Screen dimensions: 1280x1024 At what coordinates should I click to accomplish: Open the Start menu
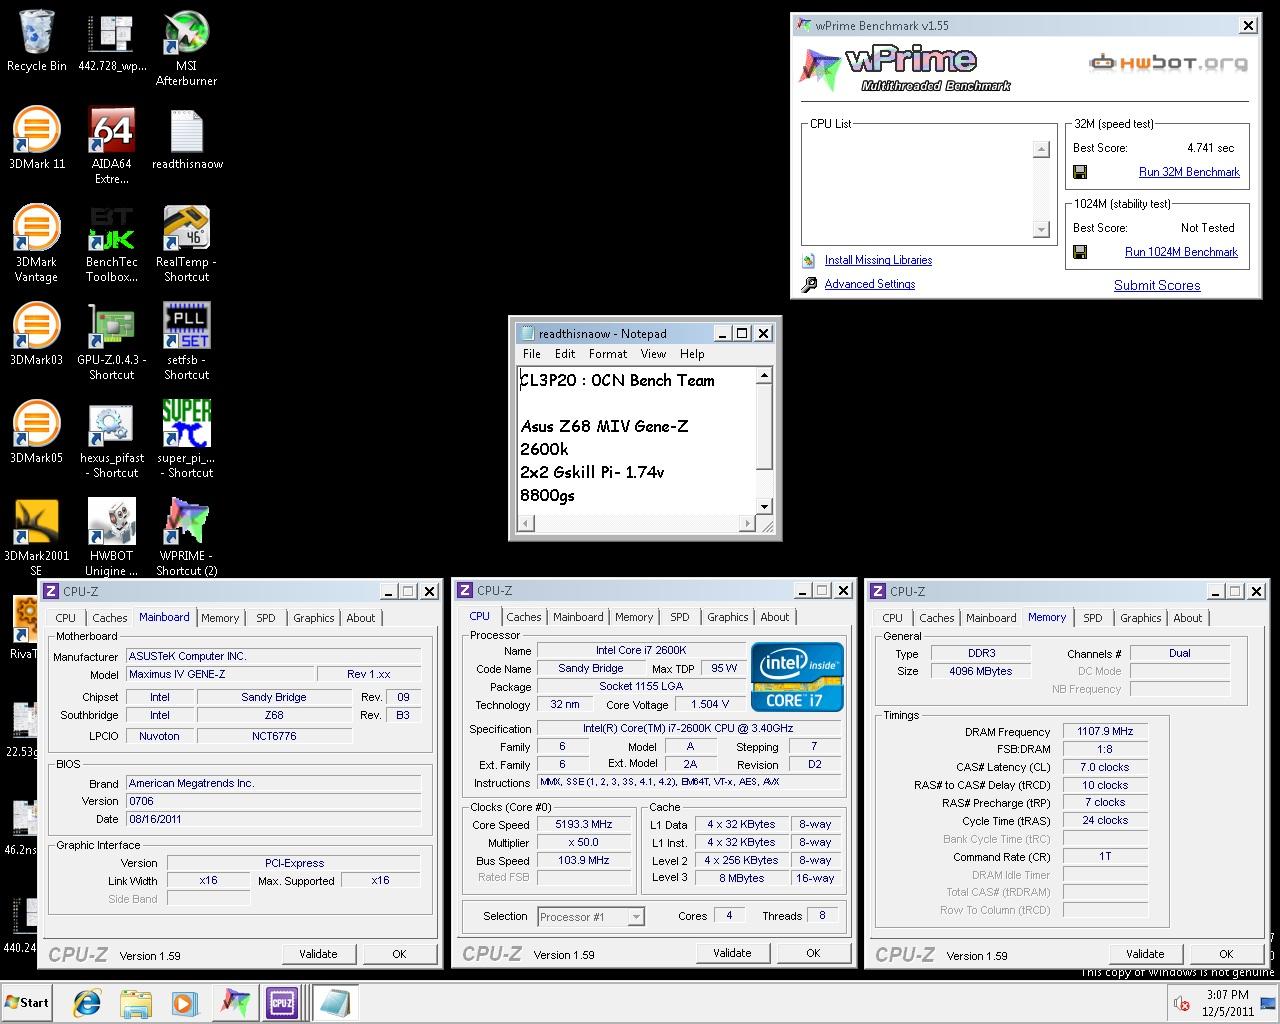click(x=27, y=1002)
